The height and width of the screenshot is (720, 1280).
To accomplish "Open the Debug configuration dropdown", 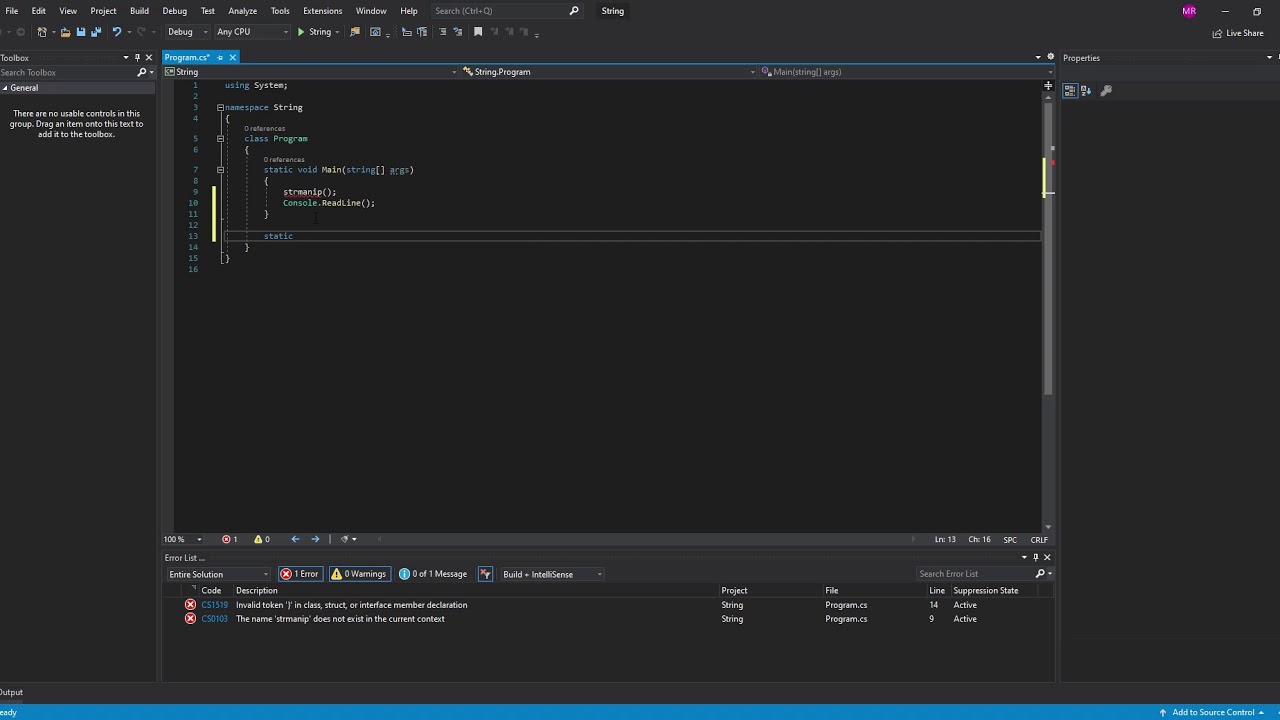I will point(186,32).
